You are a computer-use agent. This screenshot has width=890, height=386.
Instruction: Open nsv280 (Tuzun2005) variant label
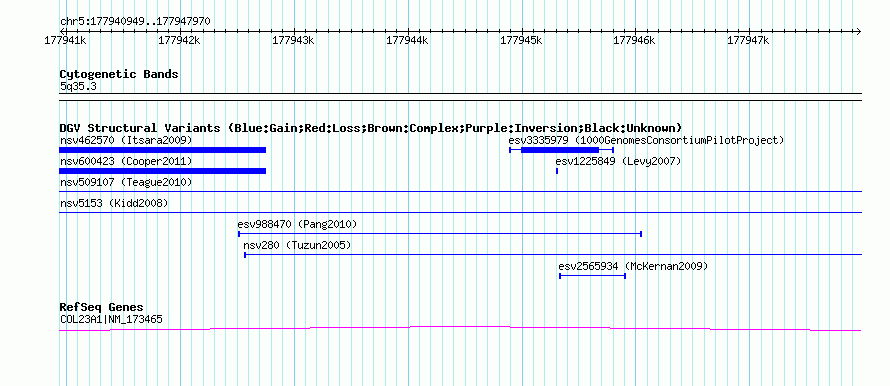[297, 246]
